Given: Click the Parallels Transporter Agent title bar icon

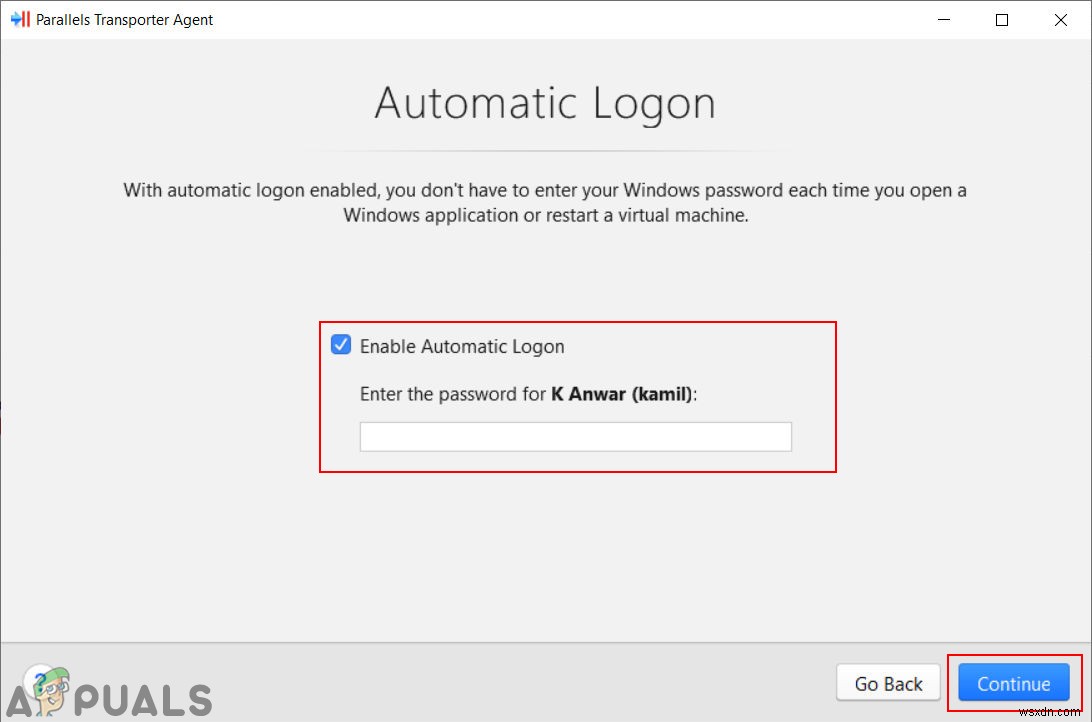Looking at the screenshot, I should [x=20, y=19].
